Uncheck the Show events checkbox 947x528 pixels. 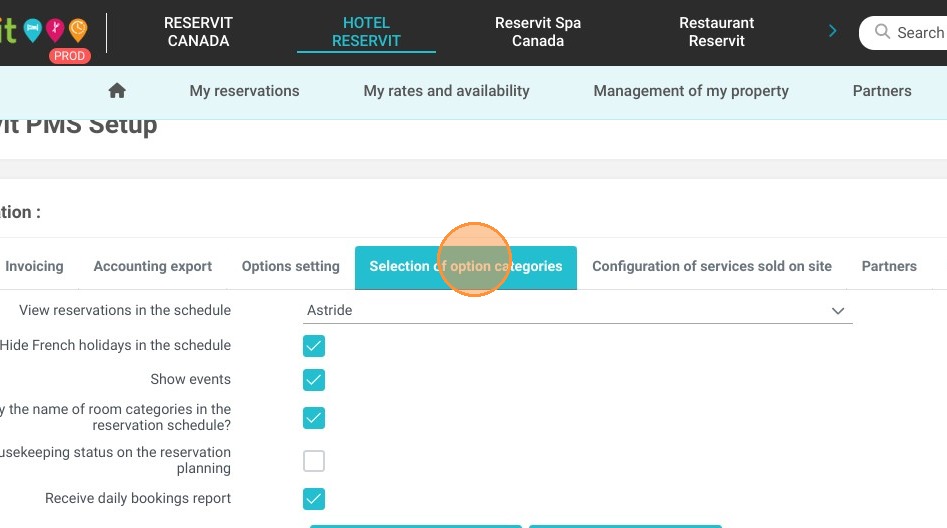click(x=314, y=380)
